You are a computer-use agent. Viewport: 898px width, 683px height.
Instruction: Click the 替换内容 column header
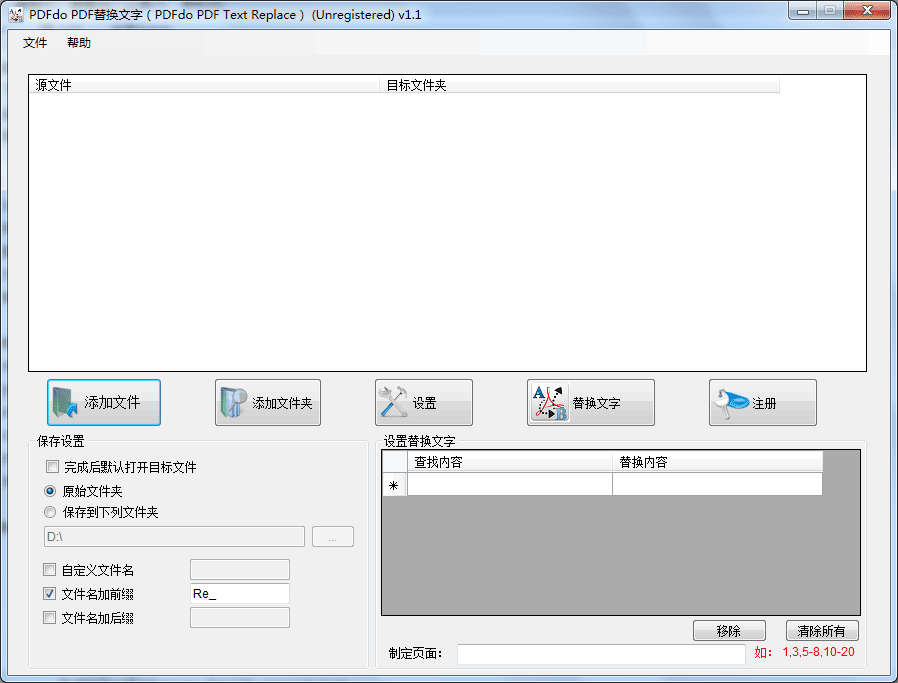[x=717, y=462]
